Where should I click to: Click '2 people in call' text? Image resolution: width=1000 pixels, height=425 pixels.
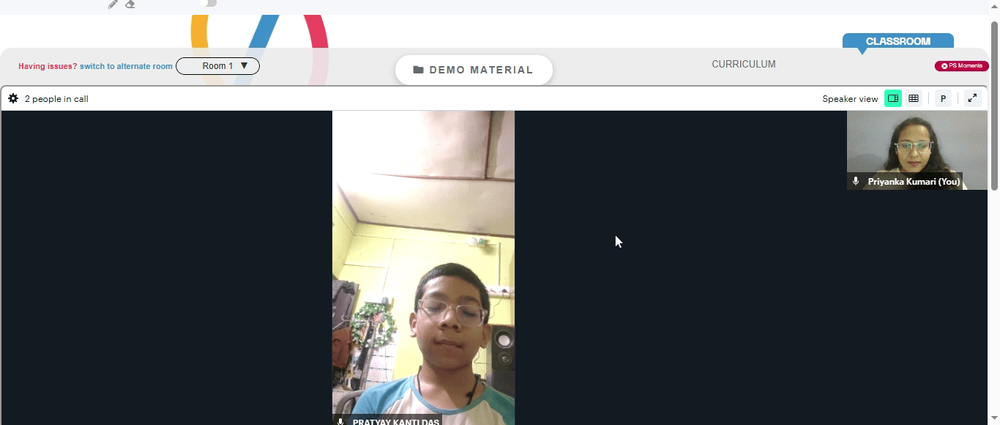(x=56, y=99)
